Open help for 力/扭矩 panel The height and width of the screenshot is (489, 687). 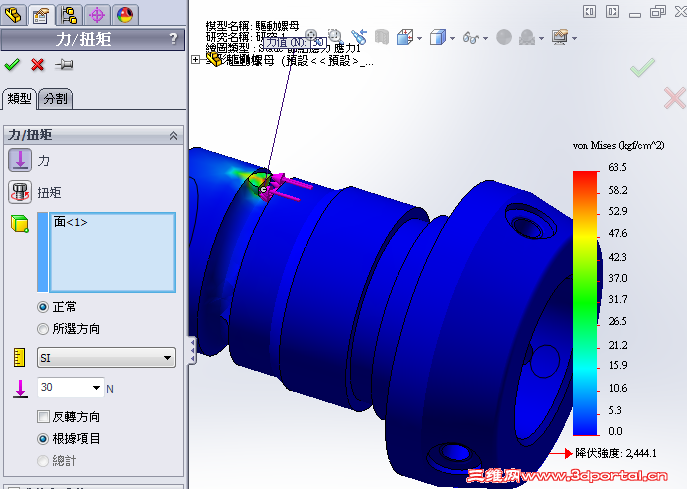coord(173,39)
